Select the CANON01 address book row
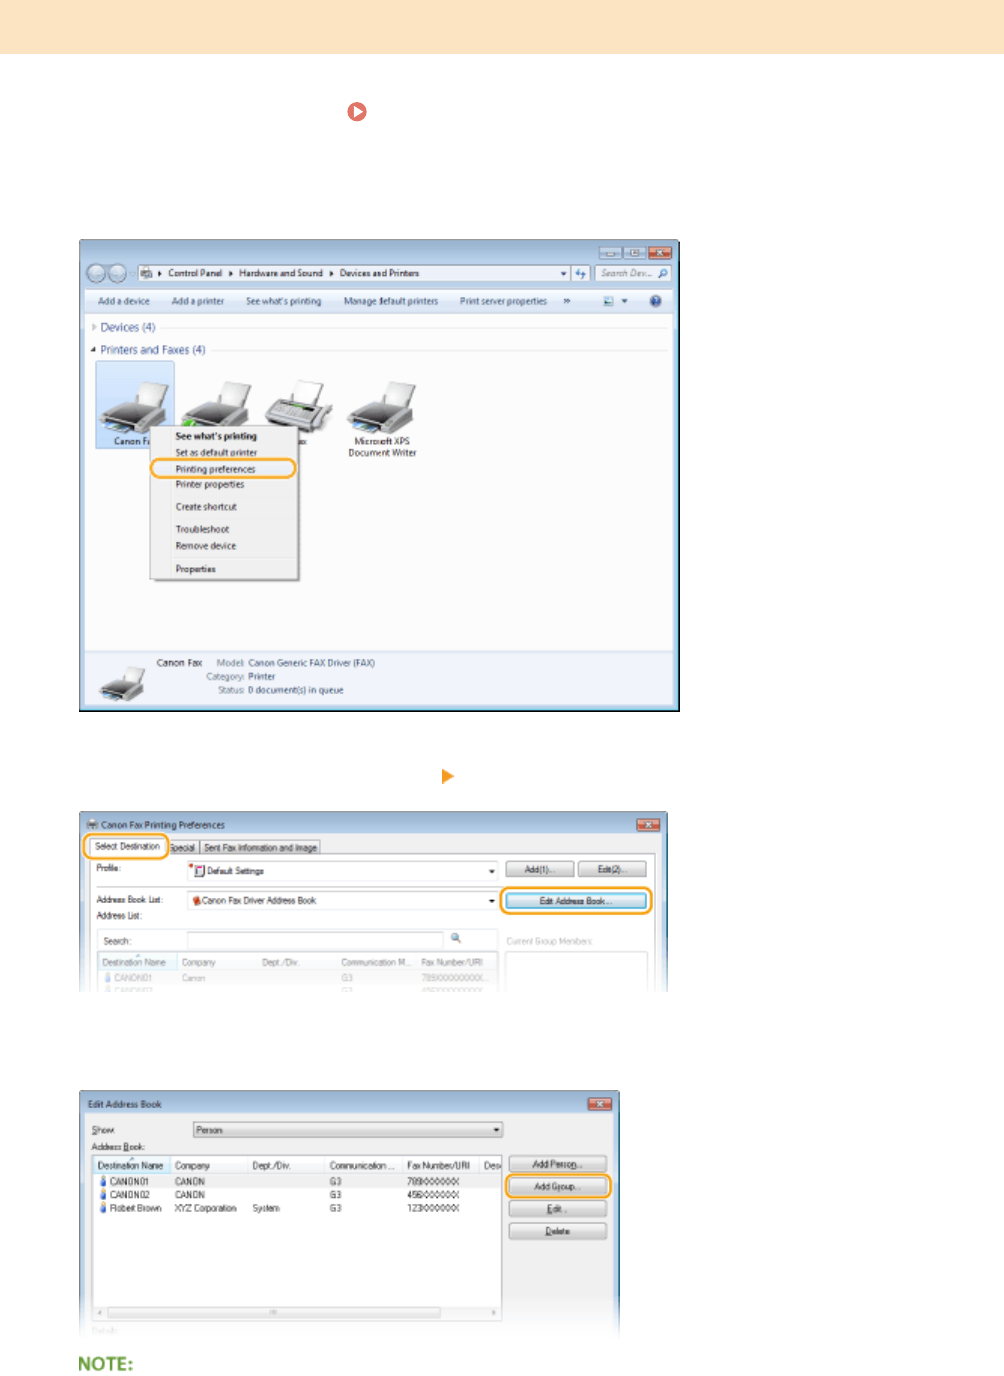The width and height of the screenshot is (1004, 1376). point(297,1181)
